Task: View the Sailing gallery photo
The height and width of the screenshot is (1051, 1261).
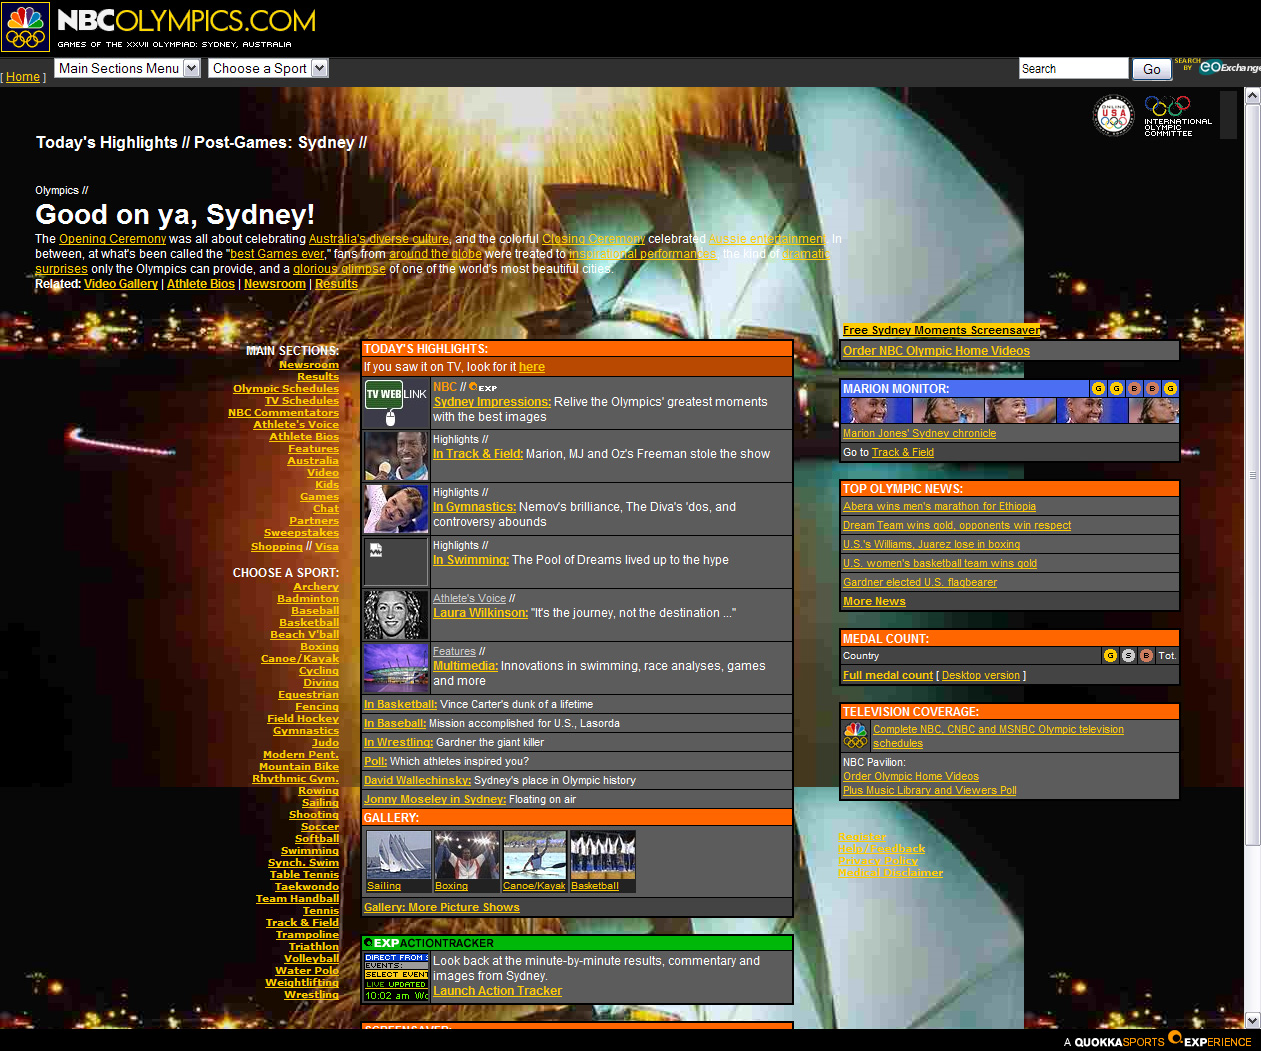Action: tap(399, 855)
